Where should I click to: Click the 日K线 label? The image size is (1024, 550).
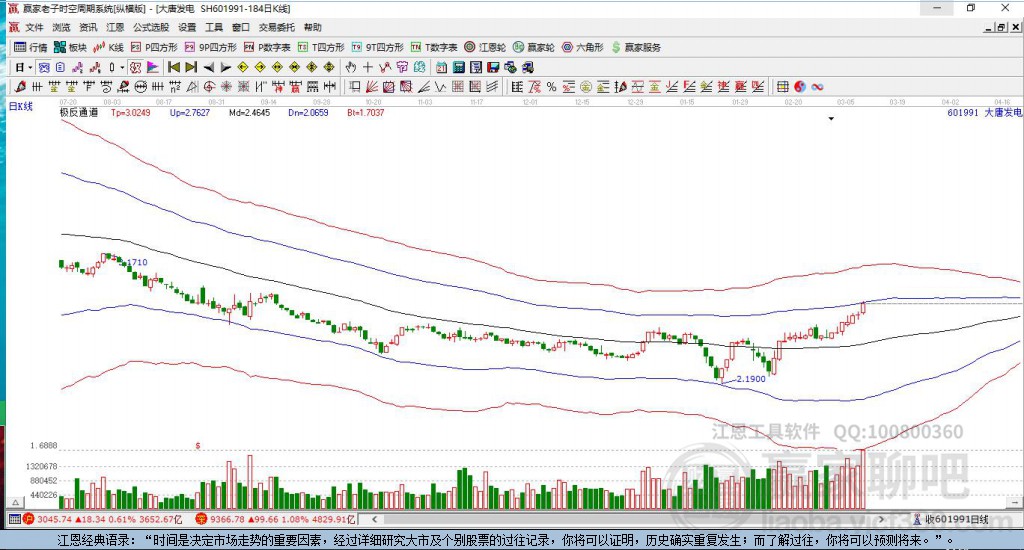tap(20, 106)
